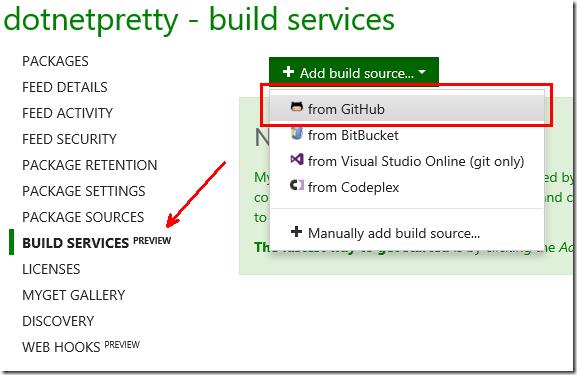Screen dimensions: 577x375
Task: Click the plus icon on Add build source
Action: (x=288, y=71)
